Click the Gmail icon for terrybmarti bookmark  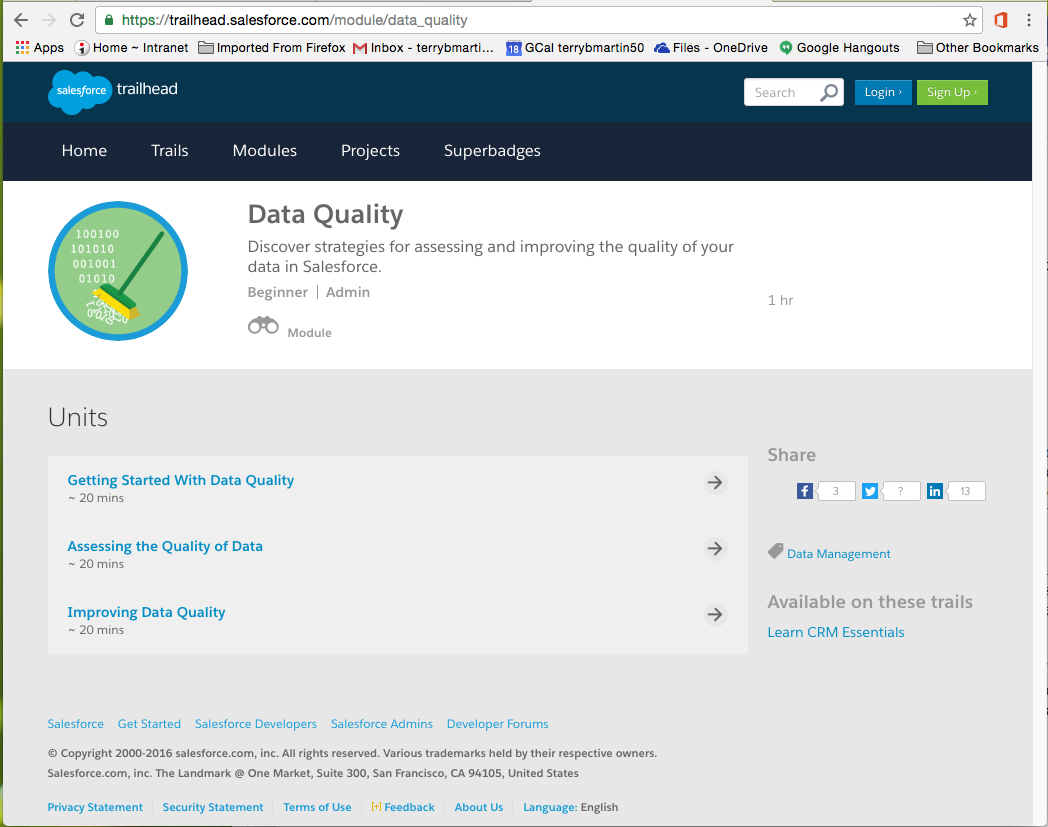[357, 47]
